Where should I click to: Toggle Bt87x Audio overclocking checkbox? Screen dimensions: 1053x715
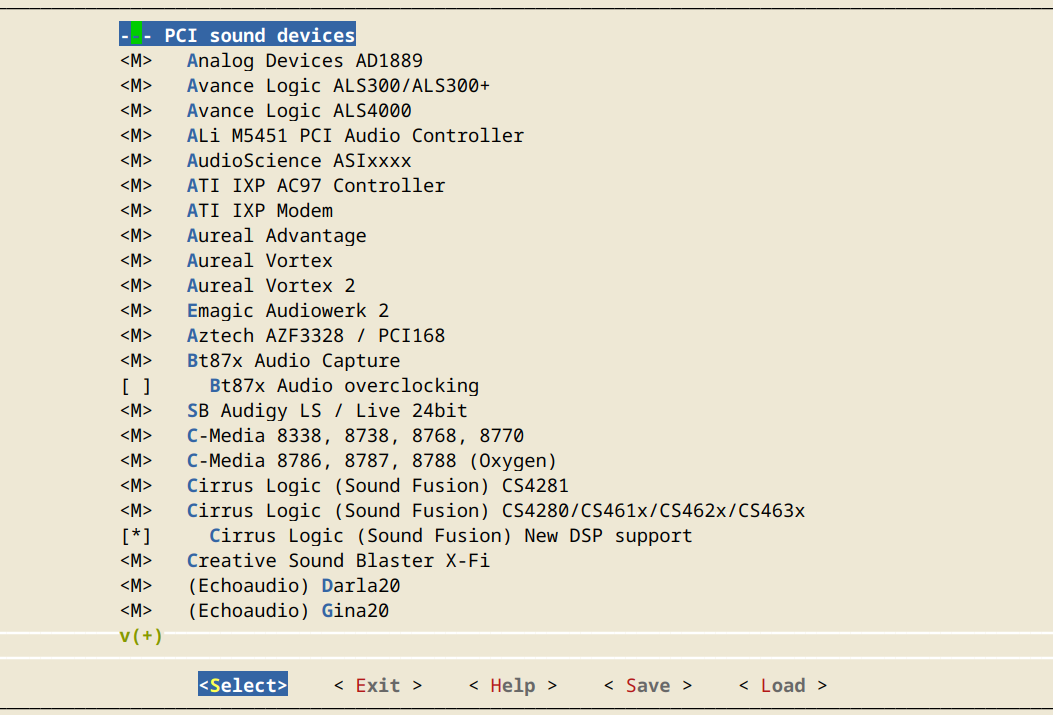(x=136, y=386)
